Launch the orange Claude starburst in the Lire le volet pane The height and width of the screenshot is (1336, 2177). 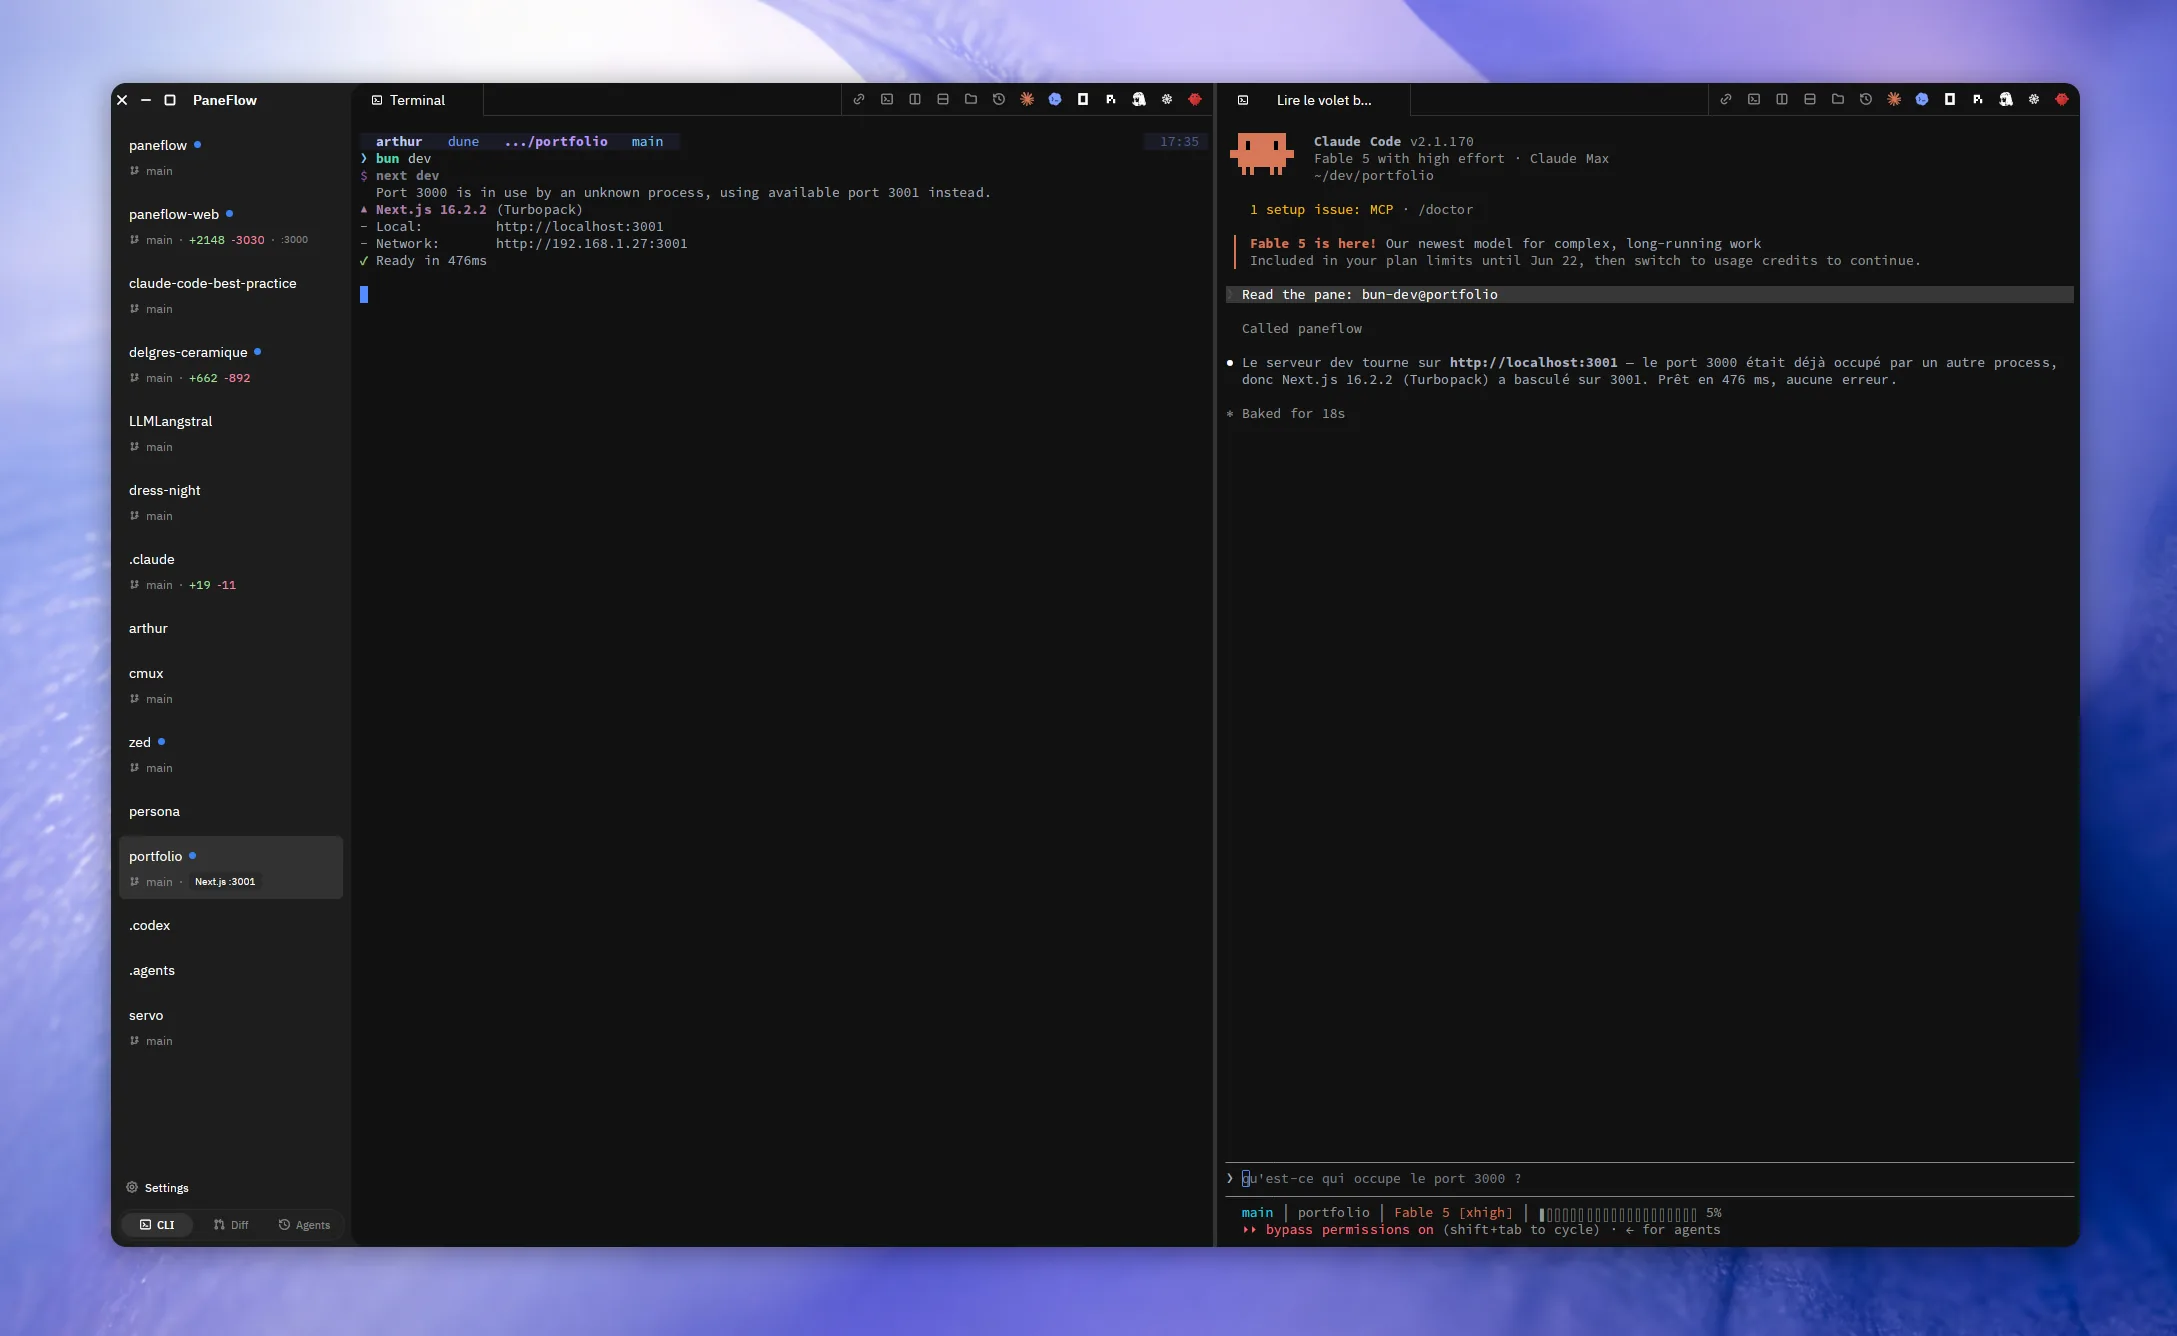(1893, 100)
